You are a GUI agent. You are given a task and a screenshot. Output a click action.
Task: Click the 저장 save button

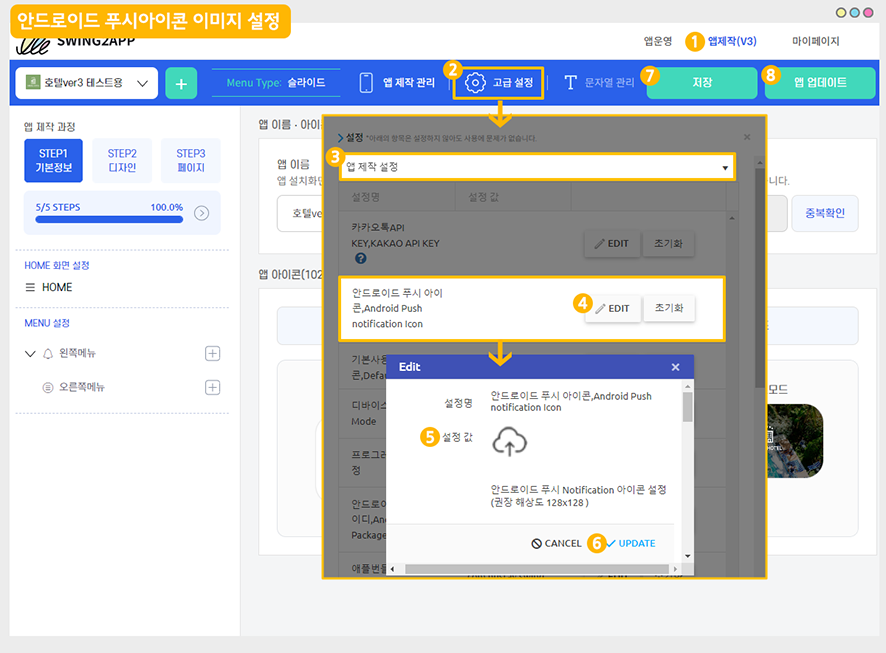[x=701, y=83]
